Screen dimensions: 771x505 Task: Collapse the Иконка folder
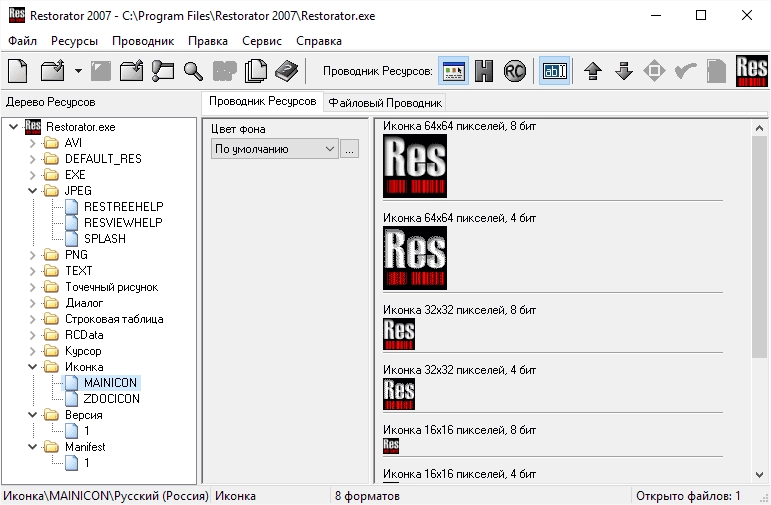click(32, 367)
